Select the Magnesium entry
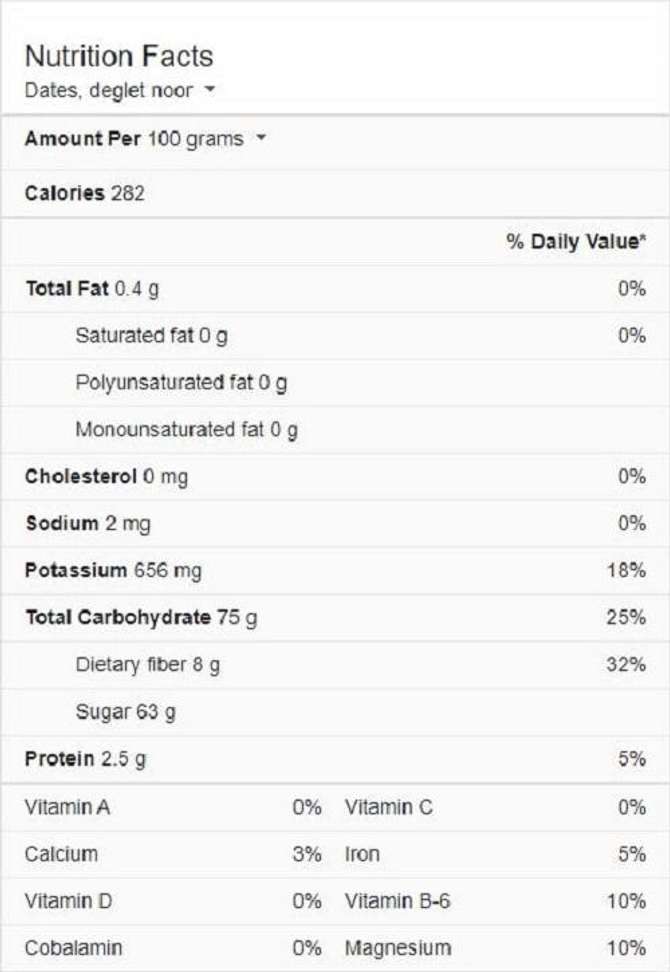670x972 pixels. [x=398, y=947]
